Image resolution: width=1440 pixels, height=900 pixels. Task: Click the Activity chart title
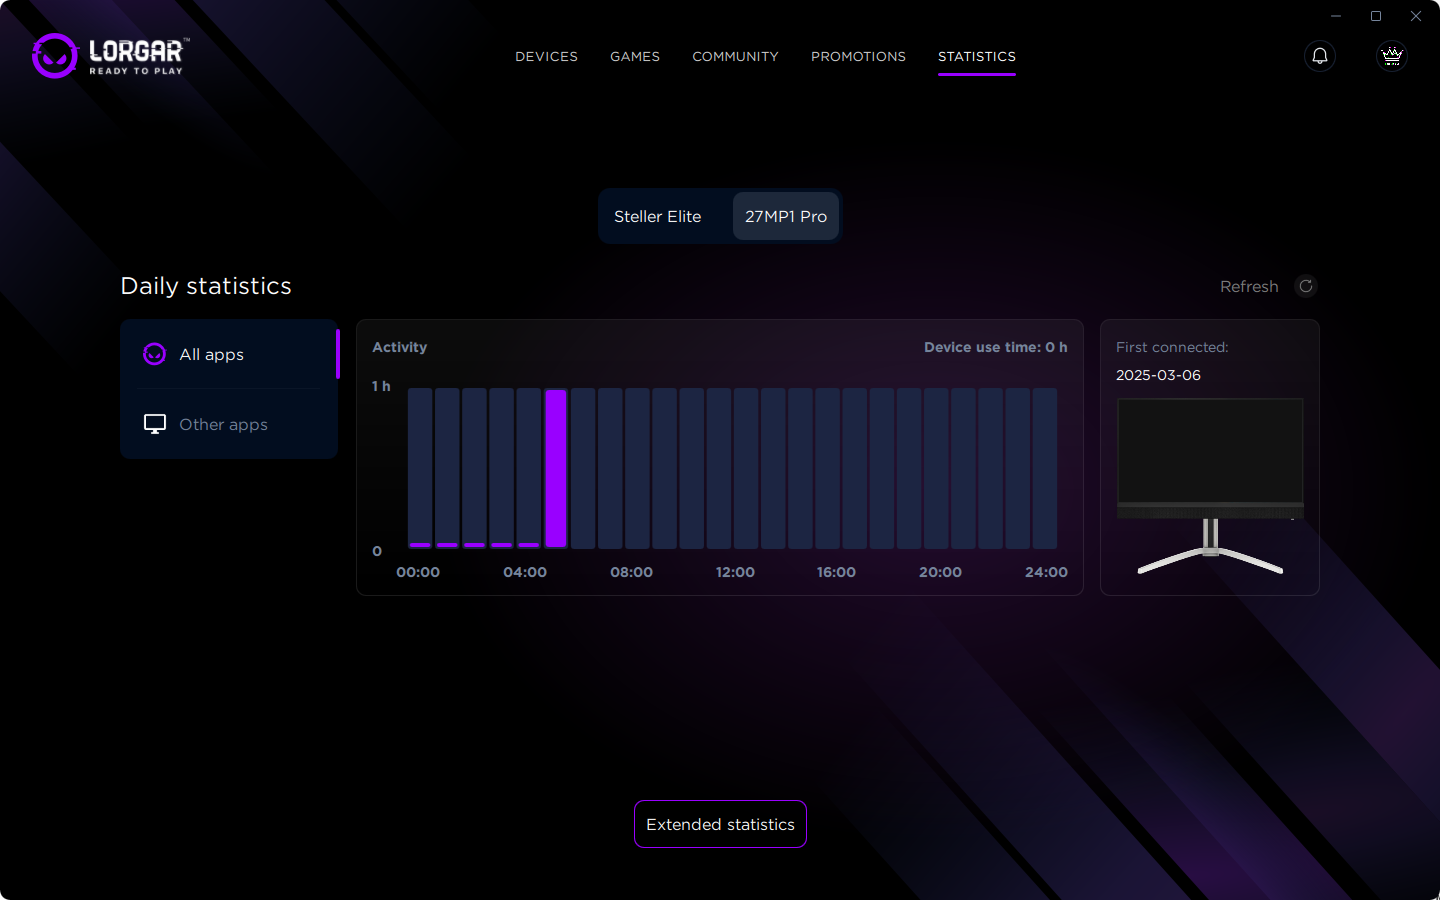point(399,347)
